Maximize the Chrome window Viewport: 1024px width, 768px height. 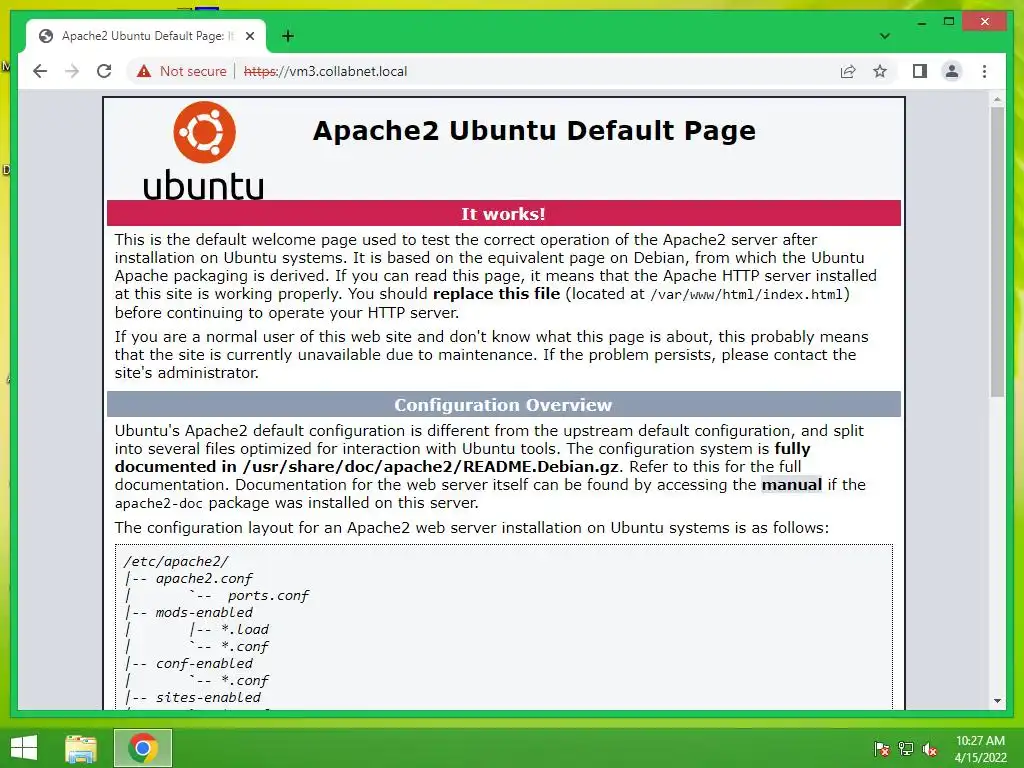click(949, 22)
